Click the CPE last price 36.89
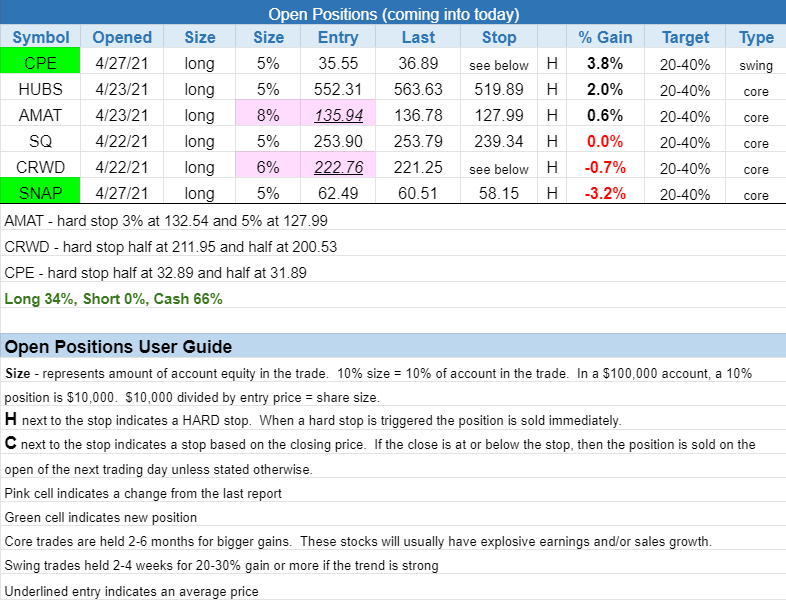This screenshot has width=786, height=600. pyautogui.click(x=418, y=63)
